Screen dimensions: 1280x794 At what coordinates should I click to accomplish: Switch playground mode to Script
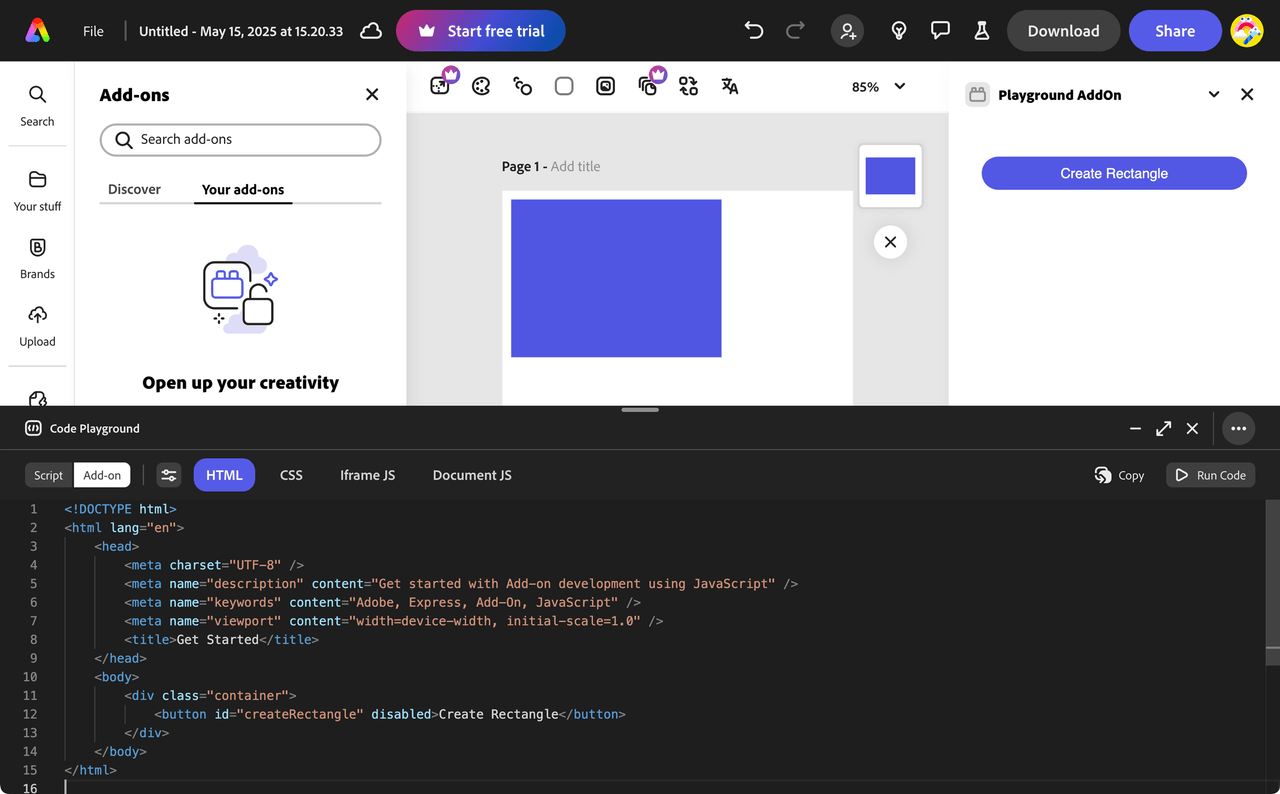48,475
